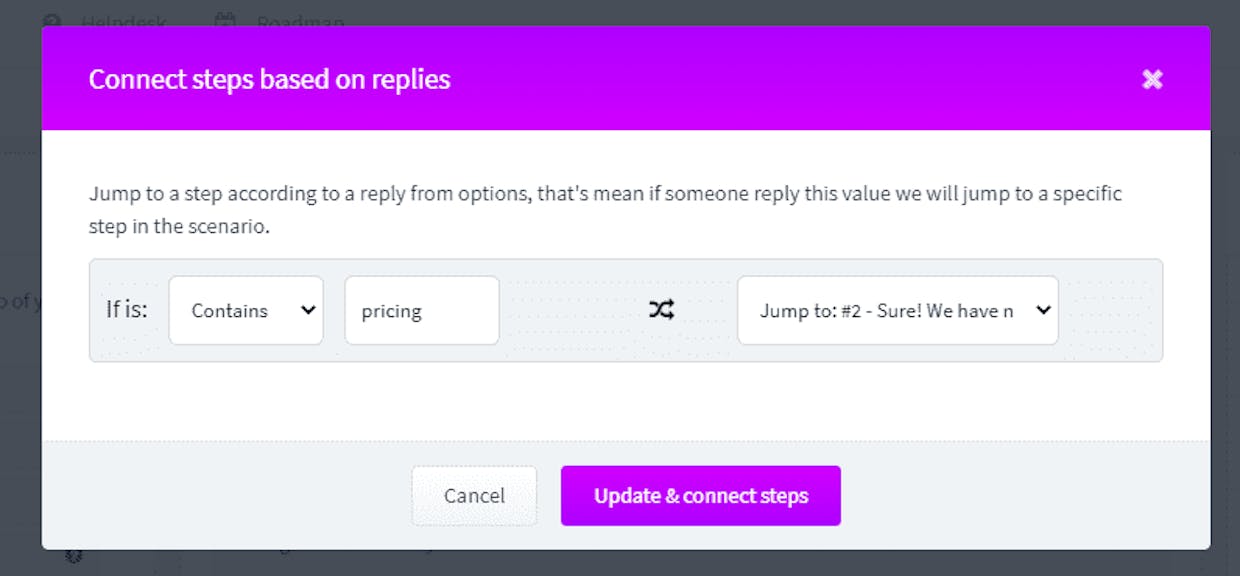Click the chevron arrow on the Contains selector

[307, 310]
